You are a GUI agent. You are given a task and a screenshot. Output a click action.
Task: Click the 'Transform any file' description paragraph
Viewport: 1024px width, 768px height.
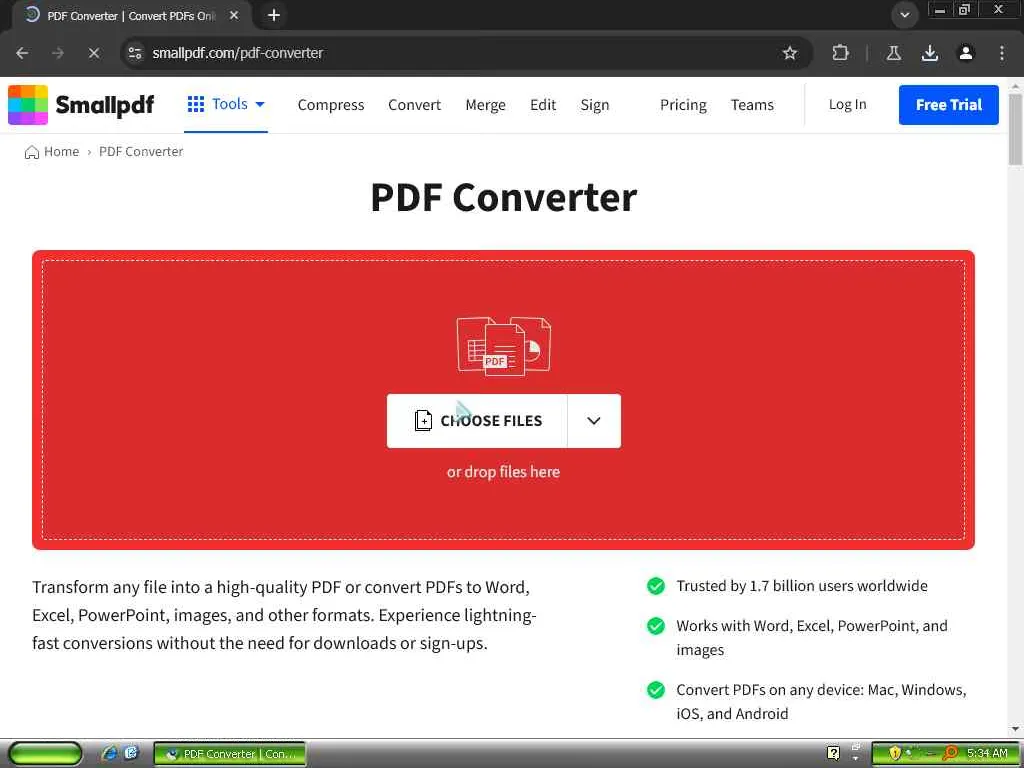[x=284, y=615]
